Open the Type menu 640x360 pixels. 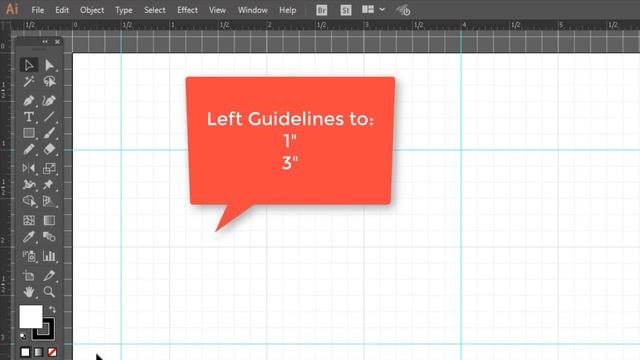[124, 10]
